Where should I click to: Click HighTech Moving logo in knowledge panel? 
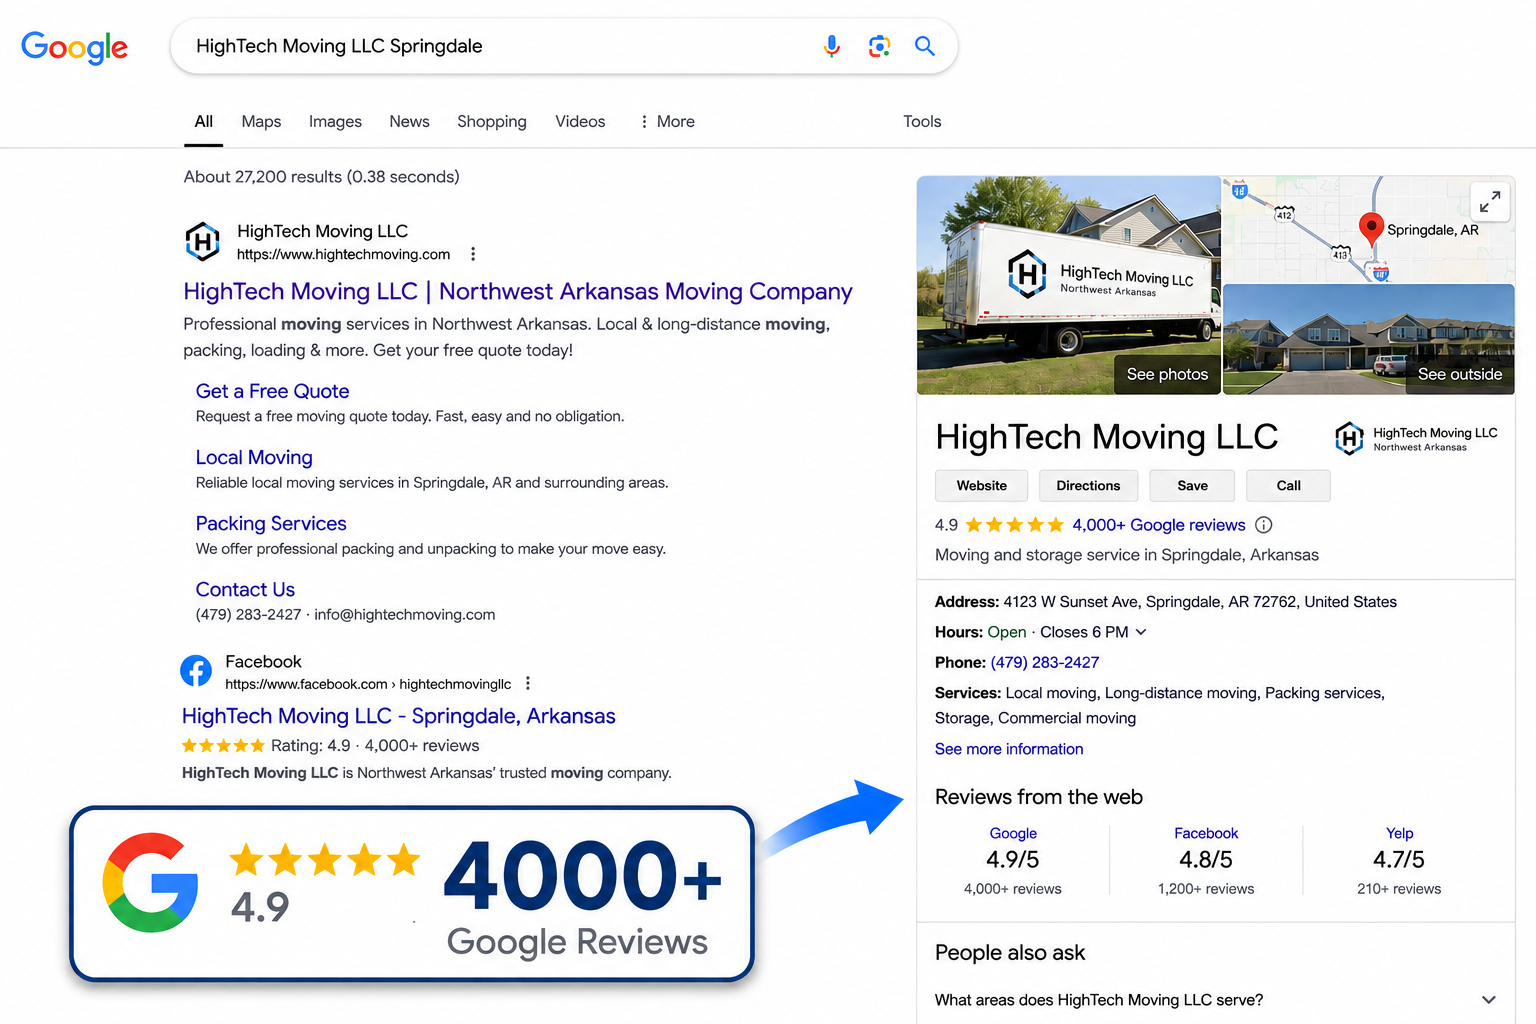click(x=1416, y=438)
